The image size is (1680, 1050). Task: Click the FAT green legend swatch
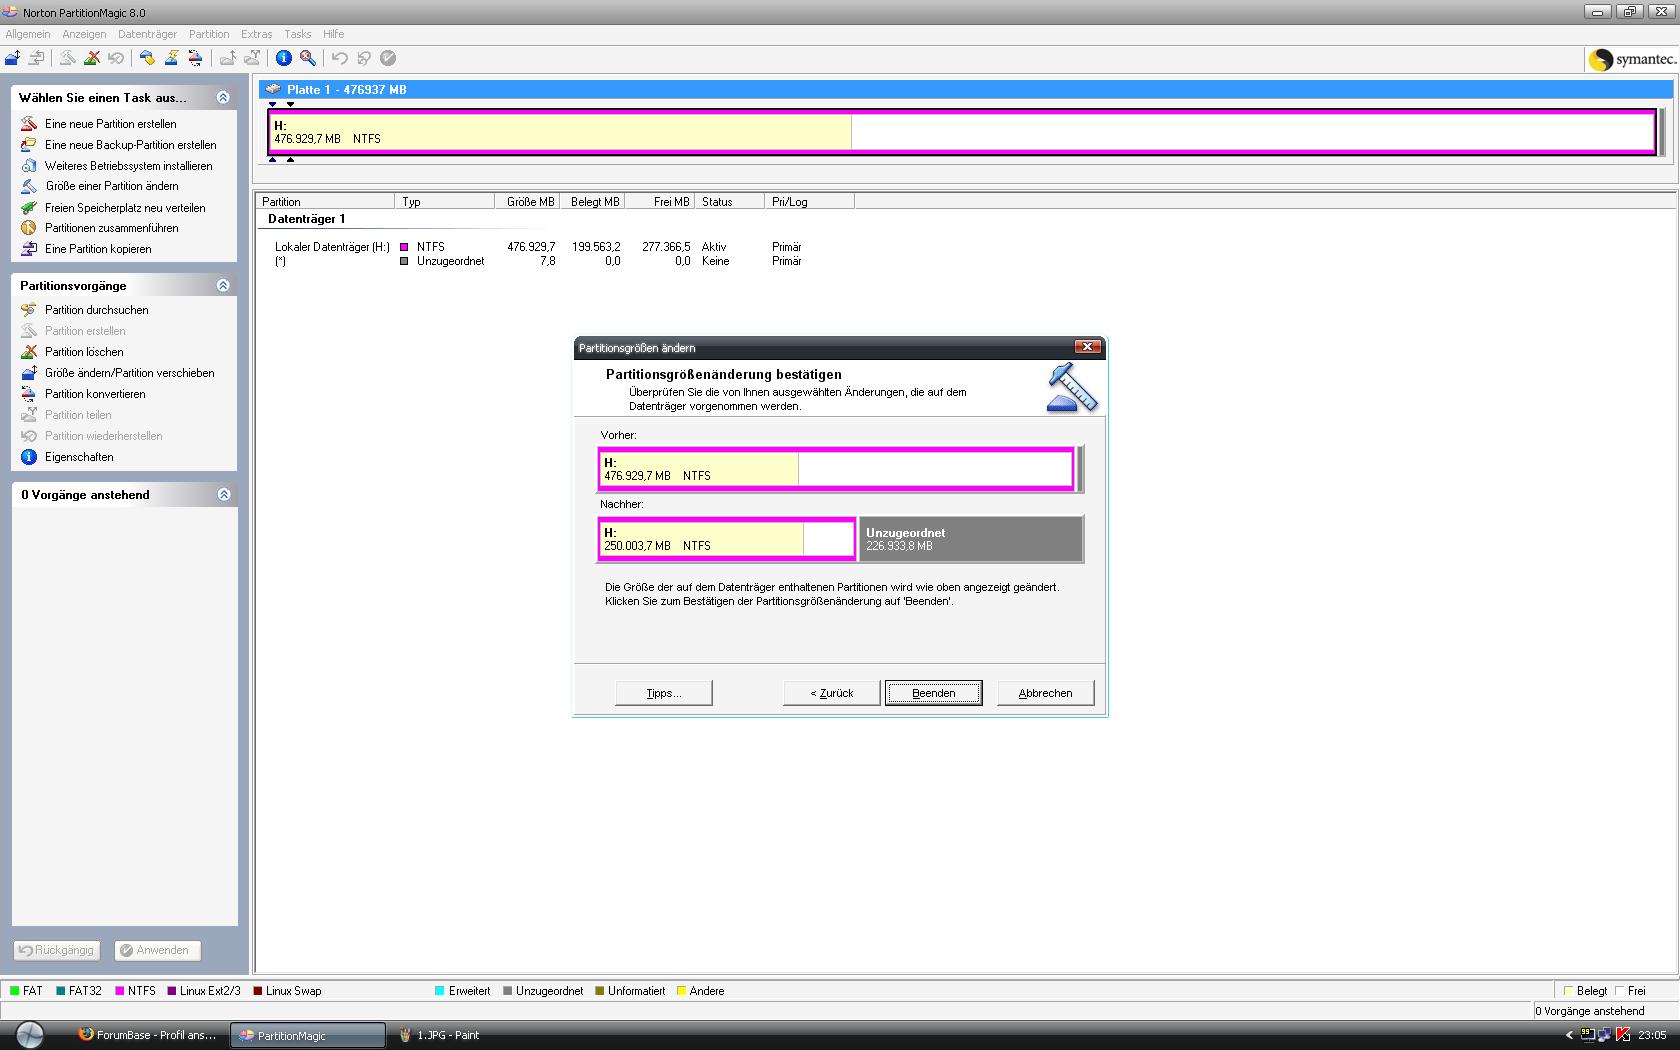coord(15,991)
